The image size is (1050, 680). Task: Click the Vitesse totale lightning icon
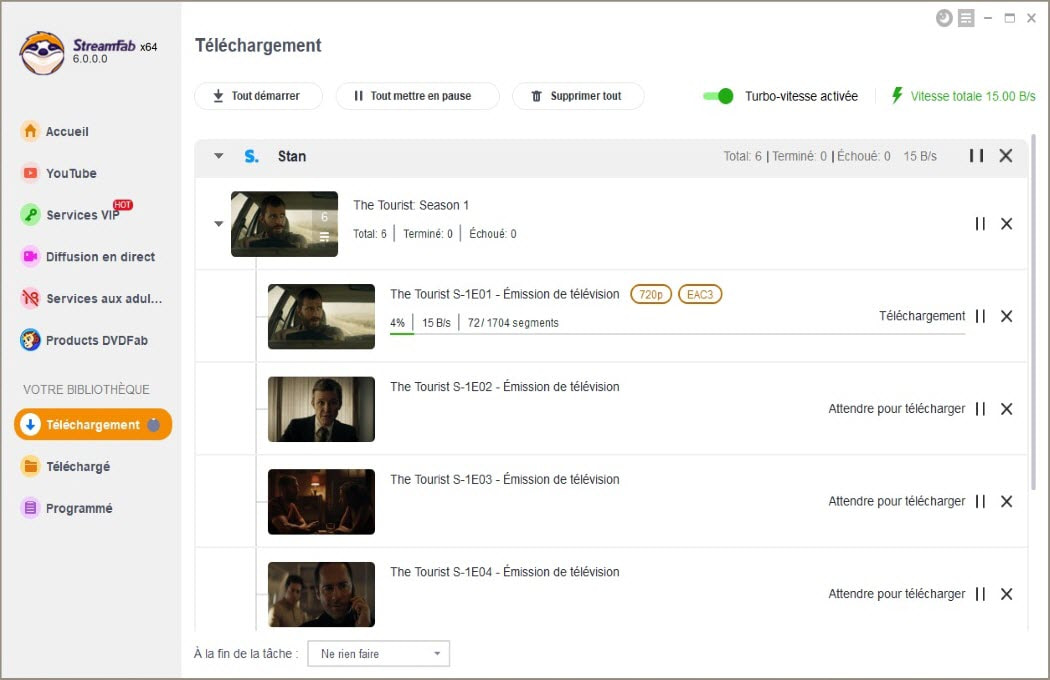click(x=897, y=95)
